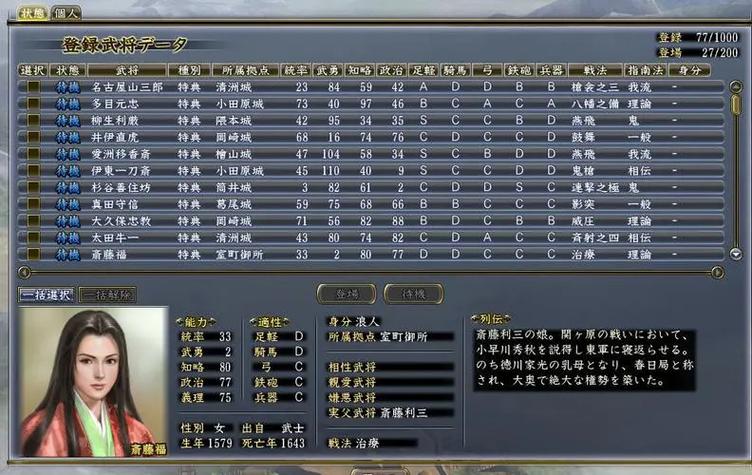The image size is (752, 475).
Task: Click the horizontal scroll left arrow
Action: click(24, 273)
